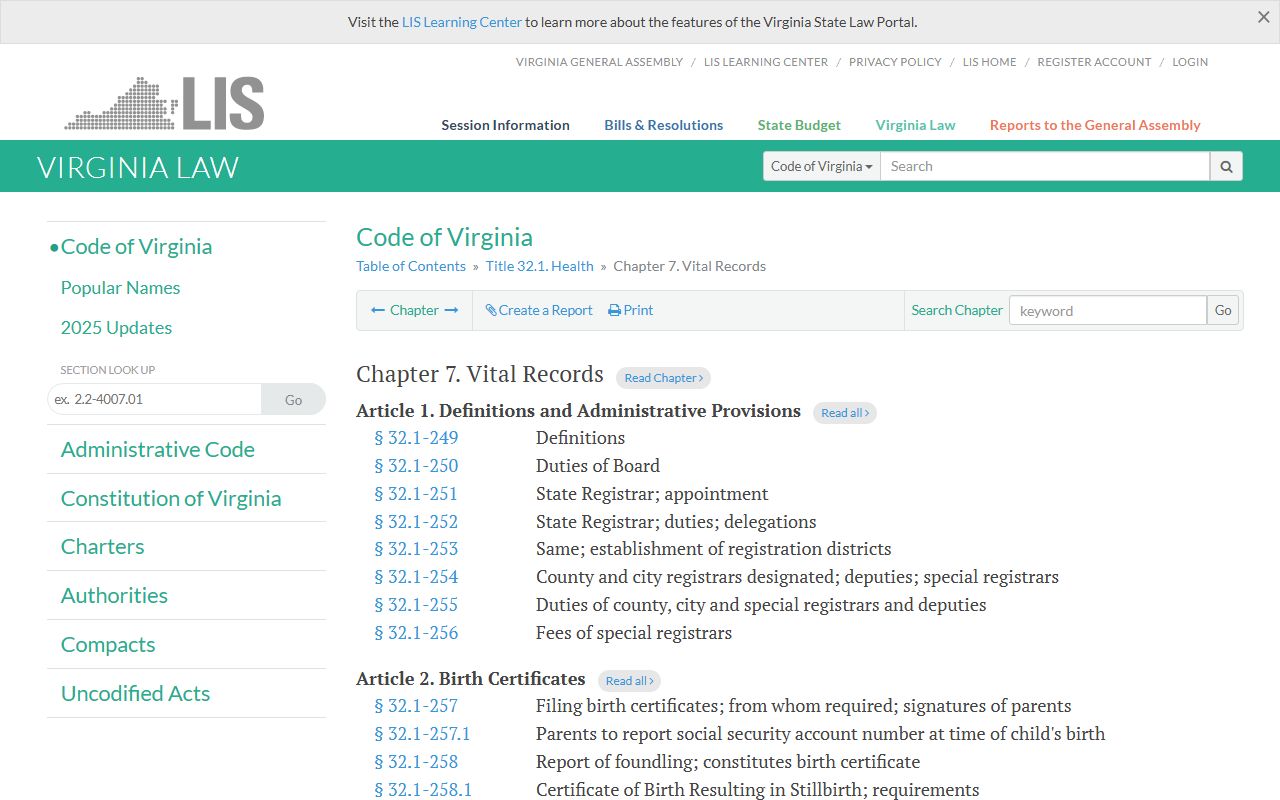Image resolution: width=1280 pixels, height=800 pixels.
Task: Click the Section Look Up input
Action: 154,399
